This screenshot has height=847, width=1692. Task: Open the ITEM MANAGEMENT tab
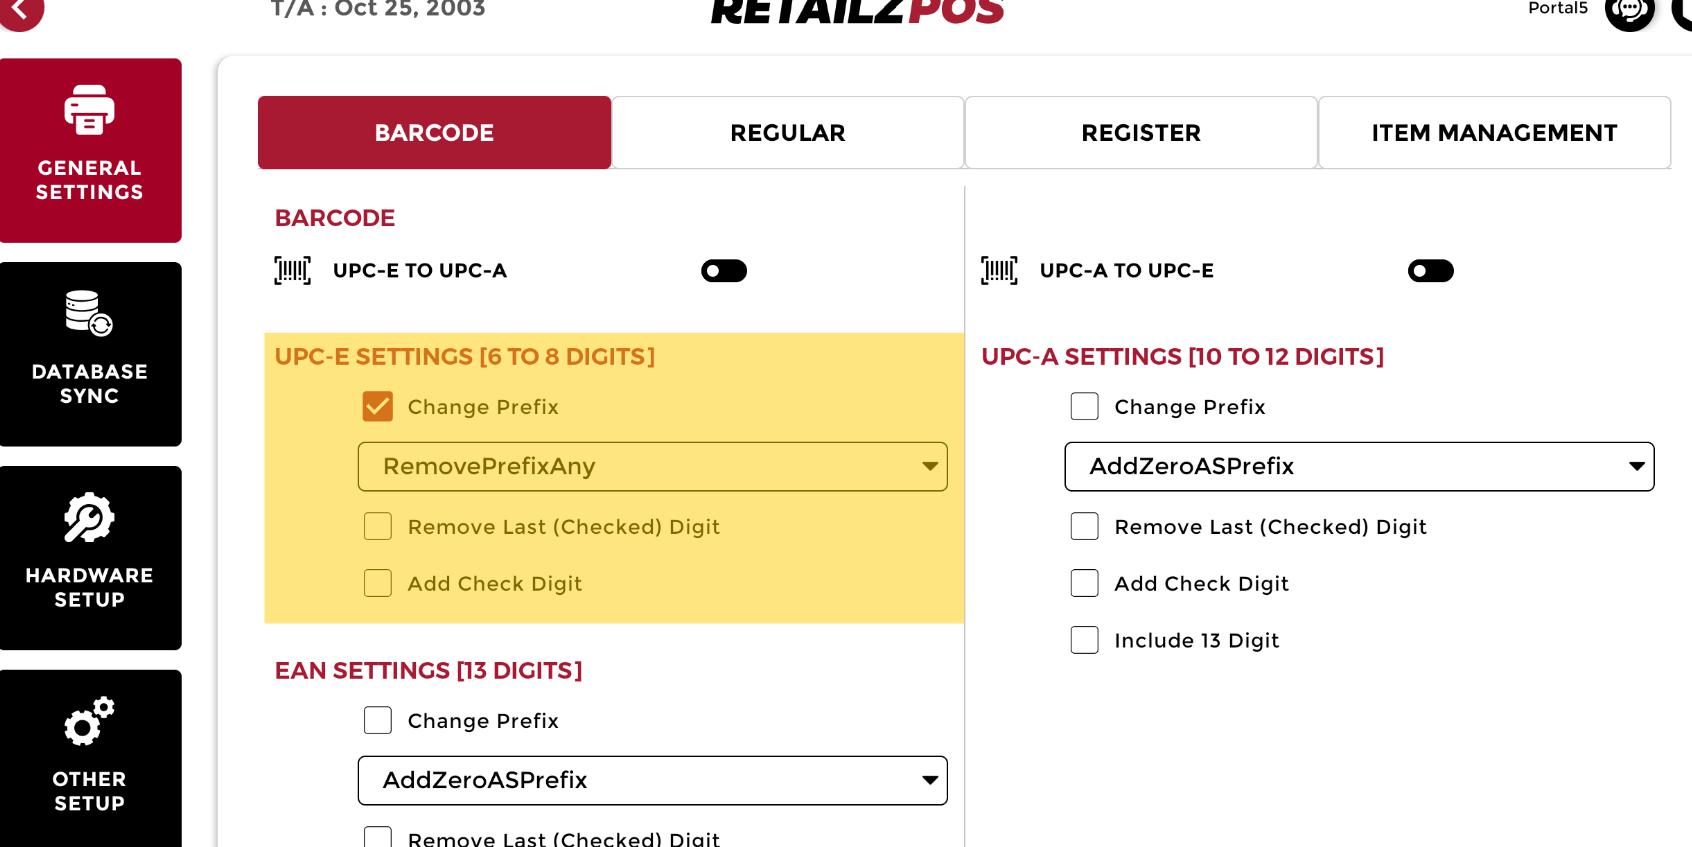(x=1494, y=133)
